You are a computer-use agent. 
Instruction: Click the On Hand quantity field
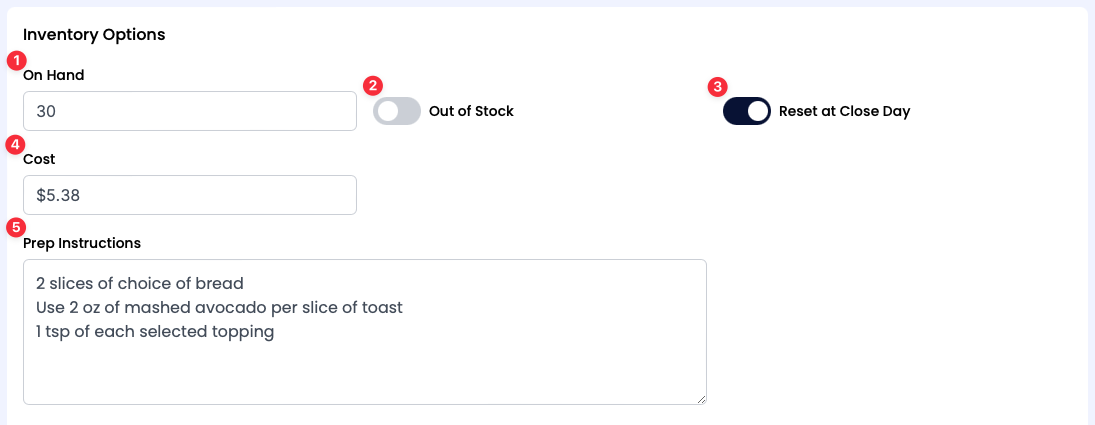[189, 111]
